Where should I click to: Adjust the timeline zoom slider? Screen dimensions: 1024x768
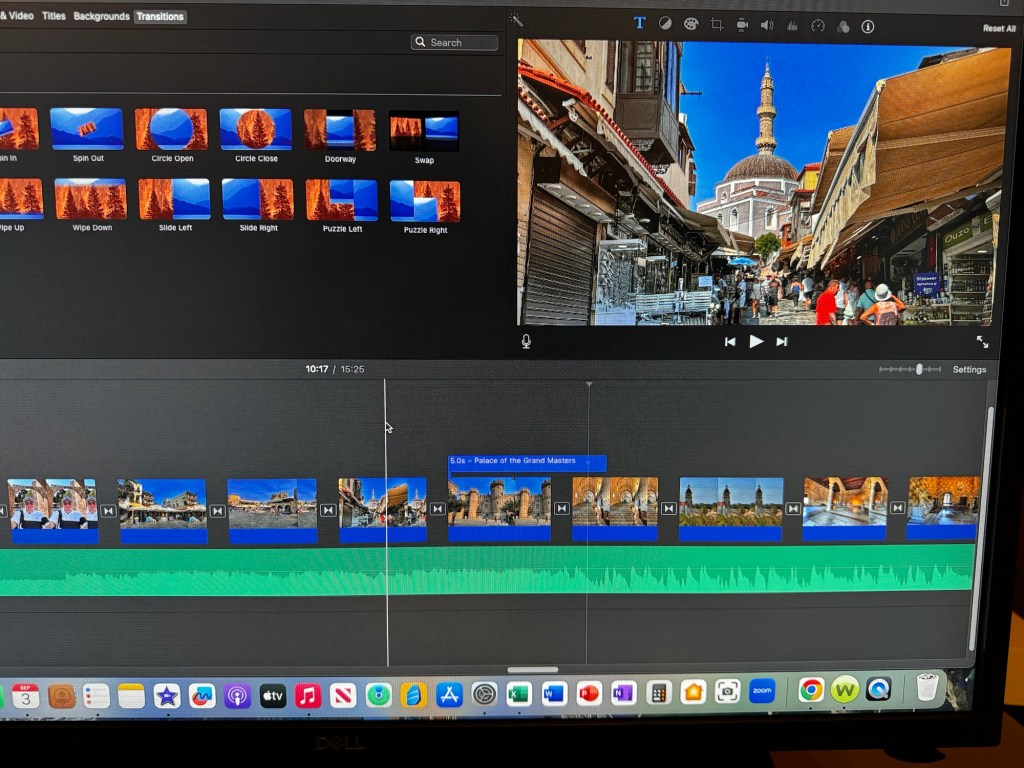click(918, 369)
